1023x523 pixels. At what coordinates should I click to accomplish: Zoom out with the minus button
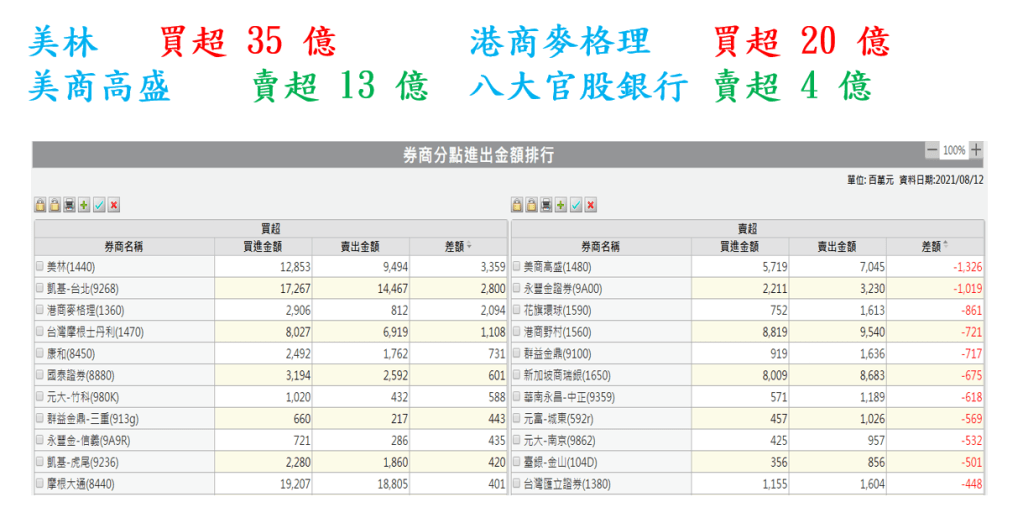pos(932,150)
